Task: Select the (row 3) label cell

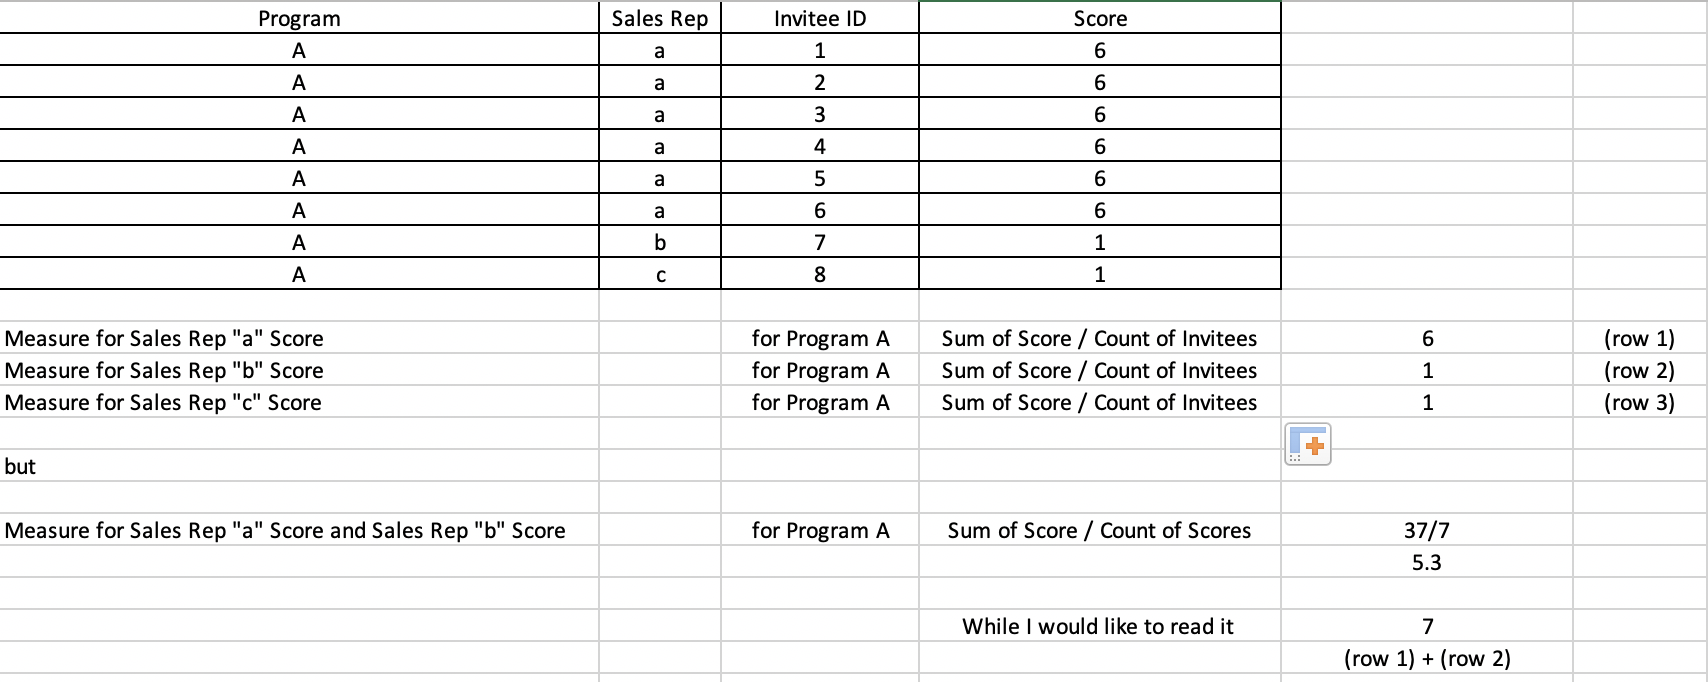Action: [1639, 402]
